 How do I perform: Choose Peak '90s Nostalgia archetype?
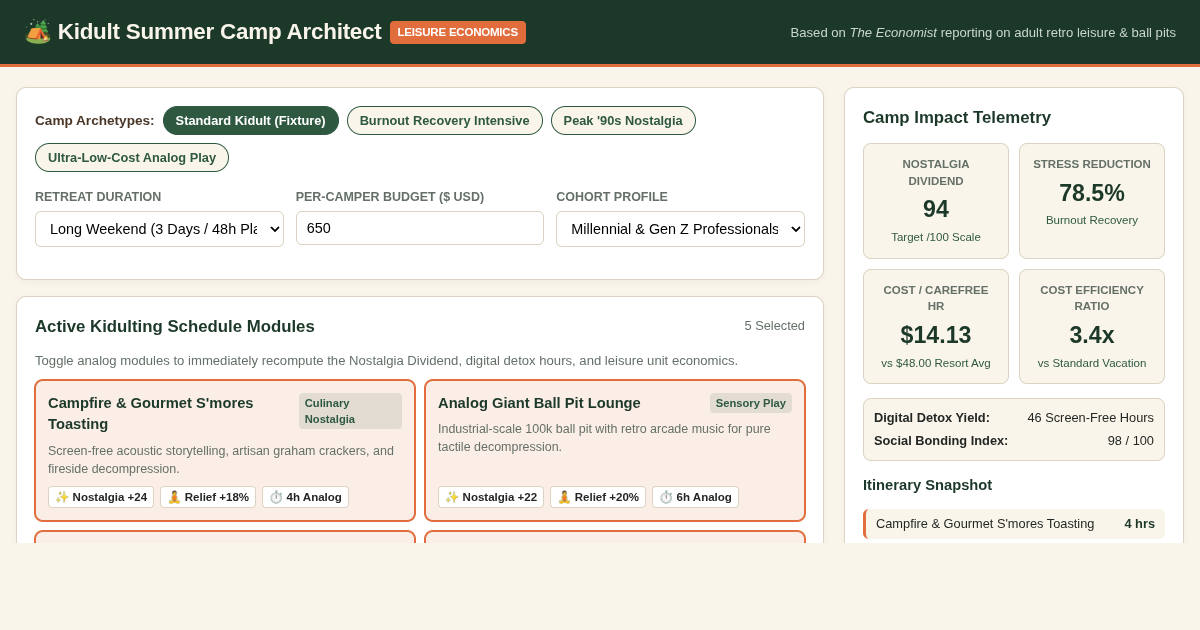coord(623,121)
